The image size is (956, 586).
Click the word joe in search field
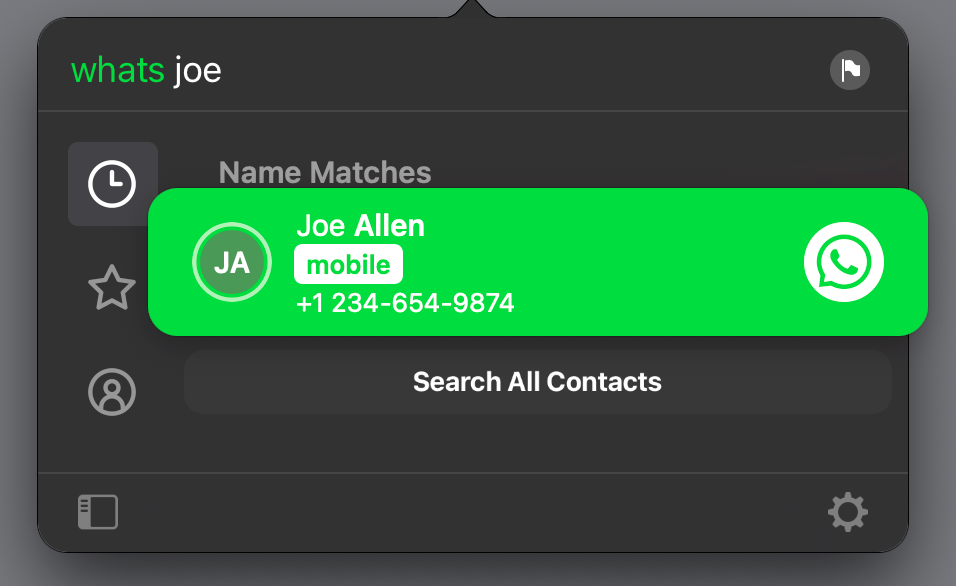(x=198, y=70)
